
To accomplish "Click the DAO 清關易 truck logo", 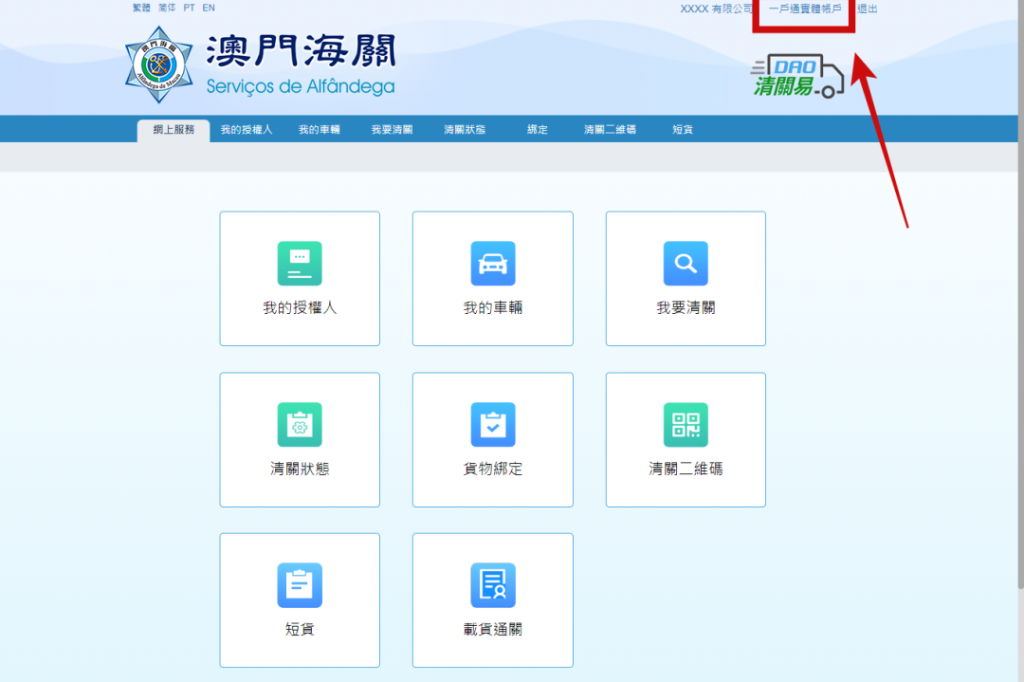I will coord(798,77).
